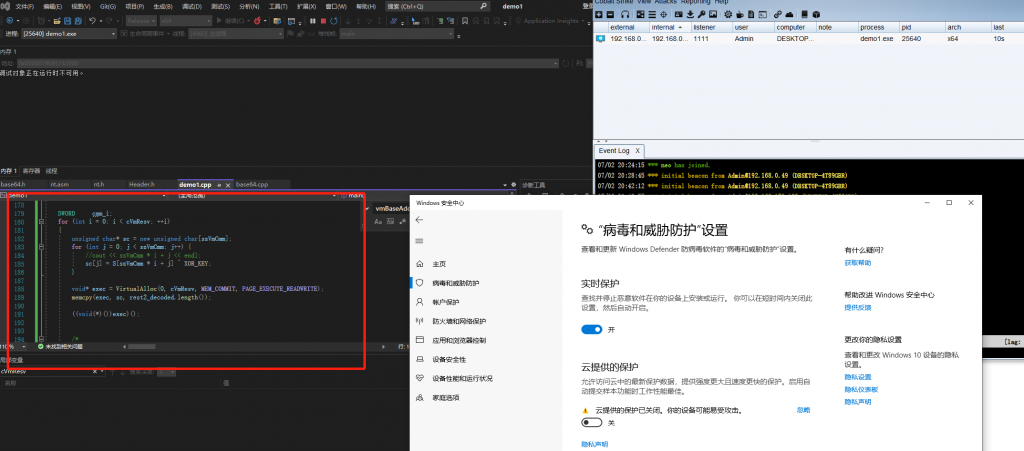Click the Windows Security back arrow

419,219
